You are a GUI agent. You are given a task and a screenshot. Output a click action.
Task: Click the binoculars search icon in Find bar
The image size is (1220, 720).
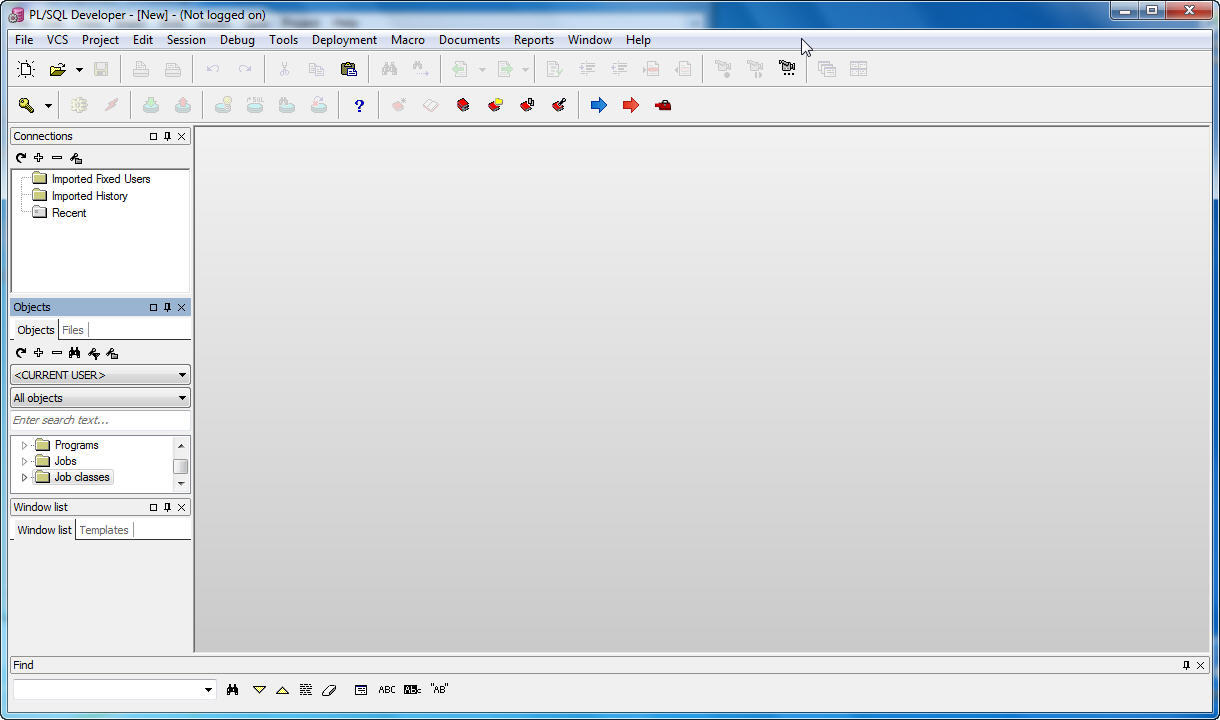pos(233,690)
